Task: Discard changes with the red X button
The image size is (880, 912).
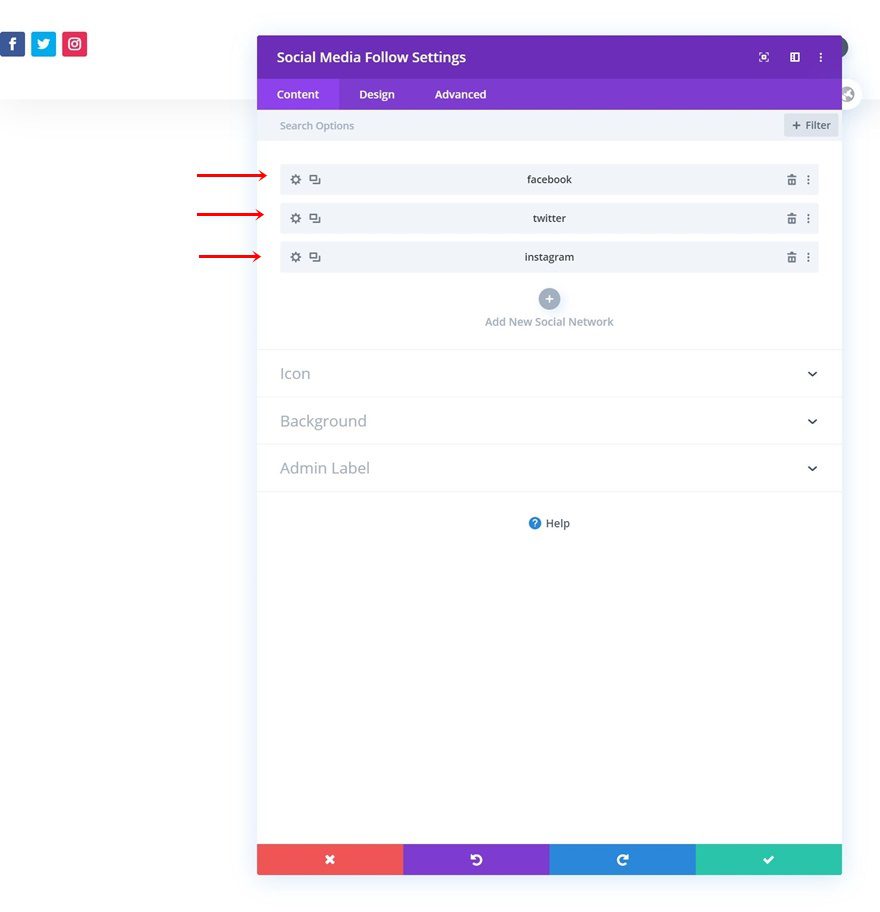Action: click(330, 859)
